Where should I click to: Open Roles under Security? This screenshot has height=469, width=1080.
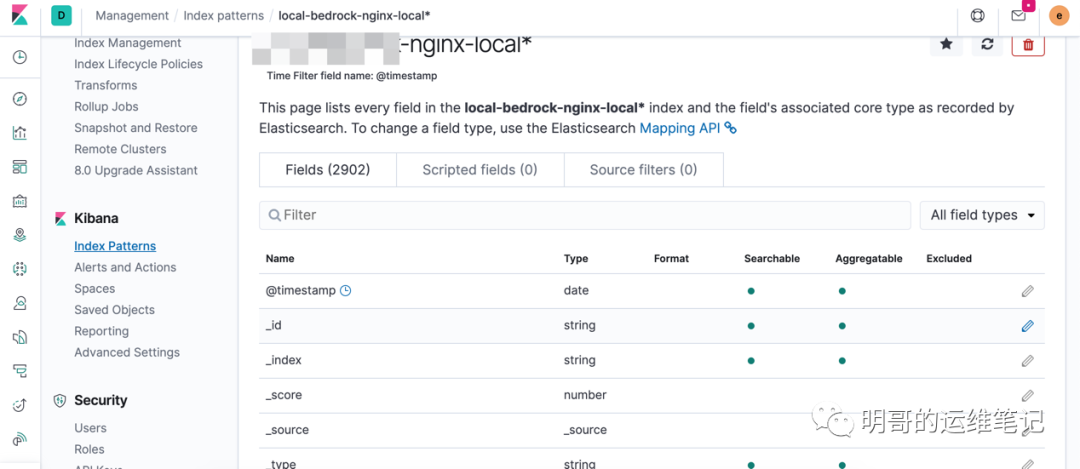tap(90, 449)
